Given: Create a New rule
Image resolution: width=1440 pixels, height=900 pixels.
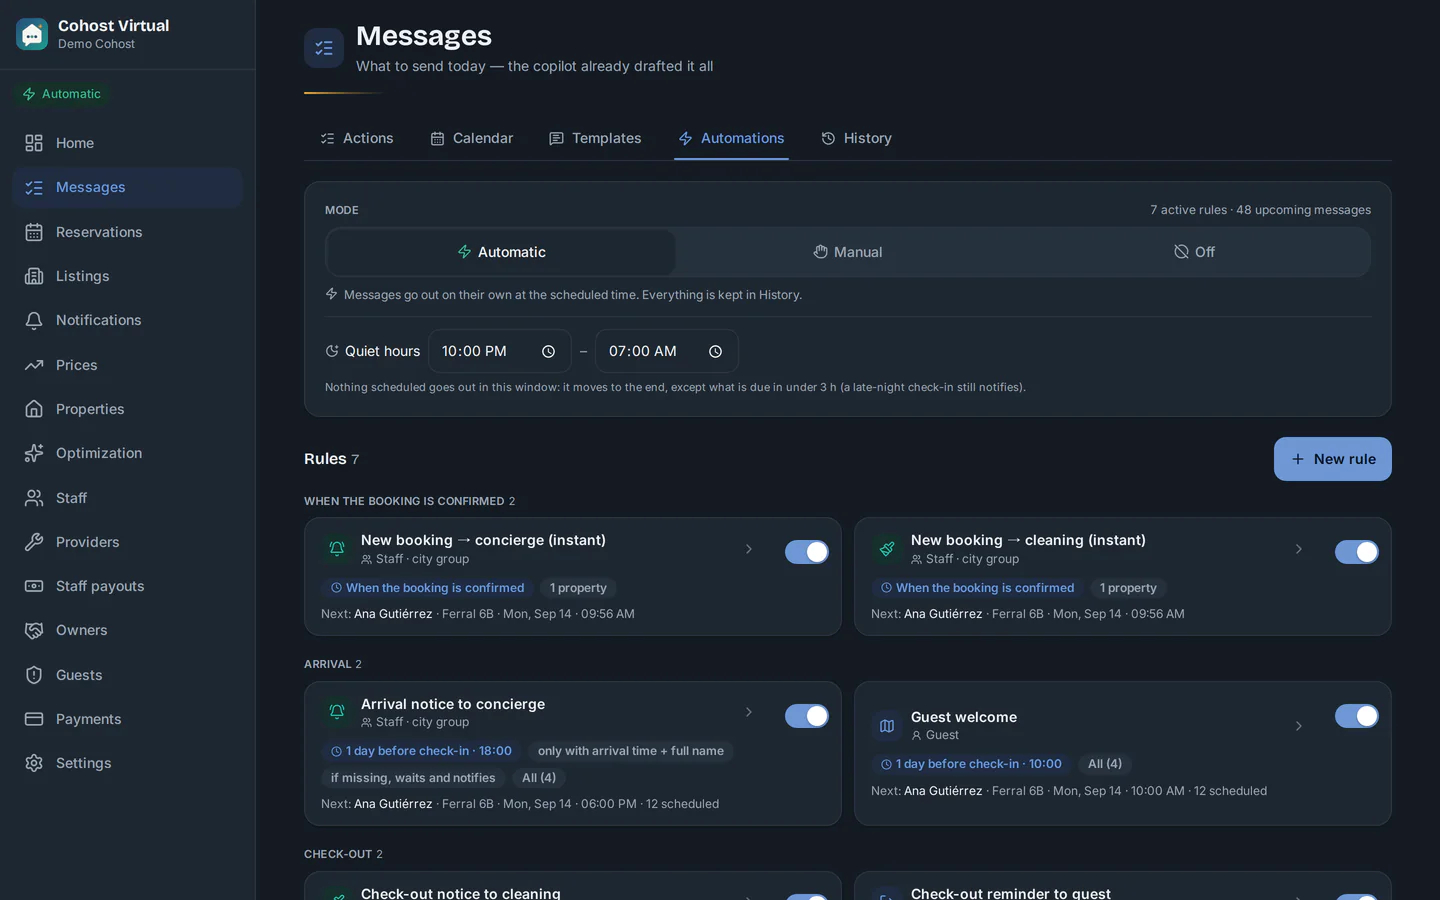Looking at the screenshot, I should 1333,459.
